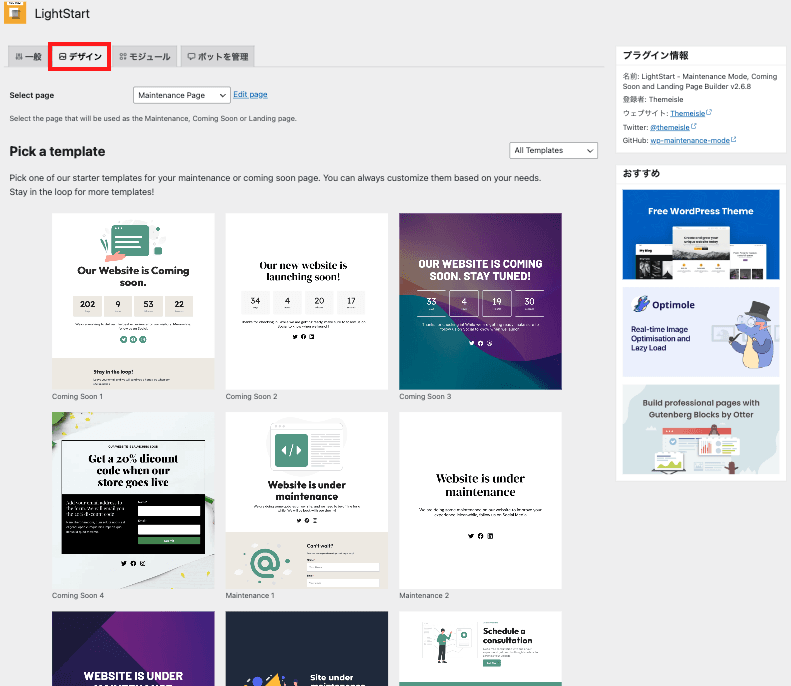Open the Optimole image optimisation banner
791x686 pixels.
point(700,331)
